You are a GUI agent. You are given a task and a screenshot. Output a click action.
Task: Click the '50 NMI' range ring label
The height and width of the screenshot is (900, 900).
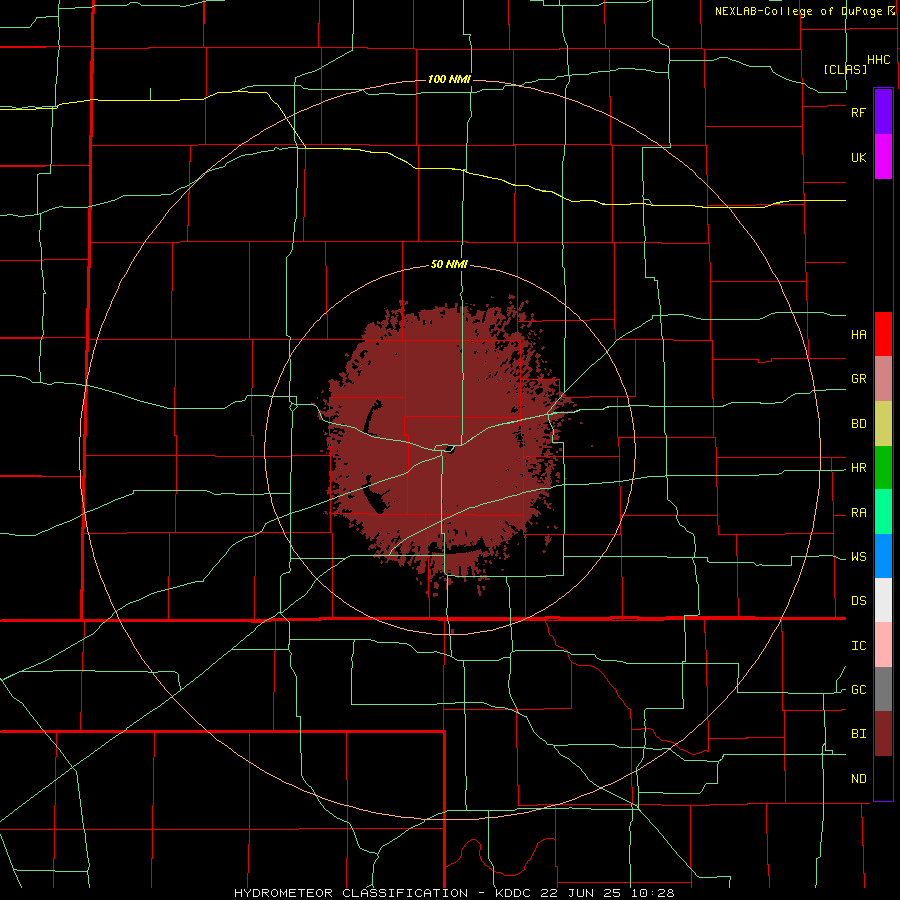(x=449, y=265)
